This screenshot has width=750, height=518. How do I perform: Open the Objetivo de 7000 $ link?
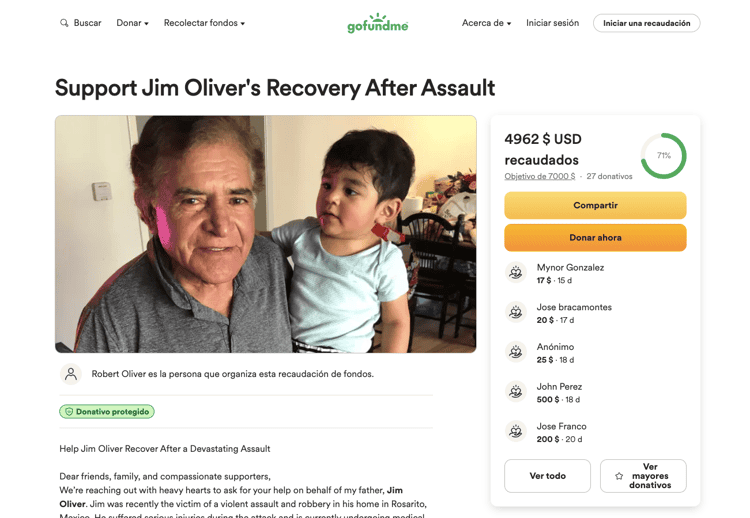540,177
